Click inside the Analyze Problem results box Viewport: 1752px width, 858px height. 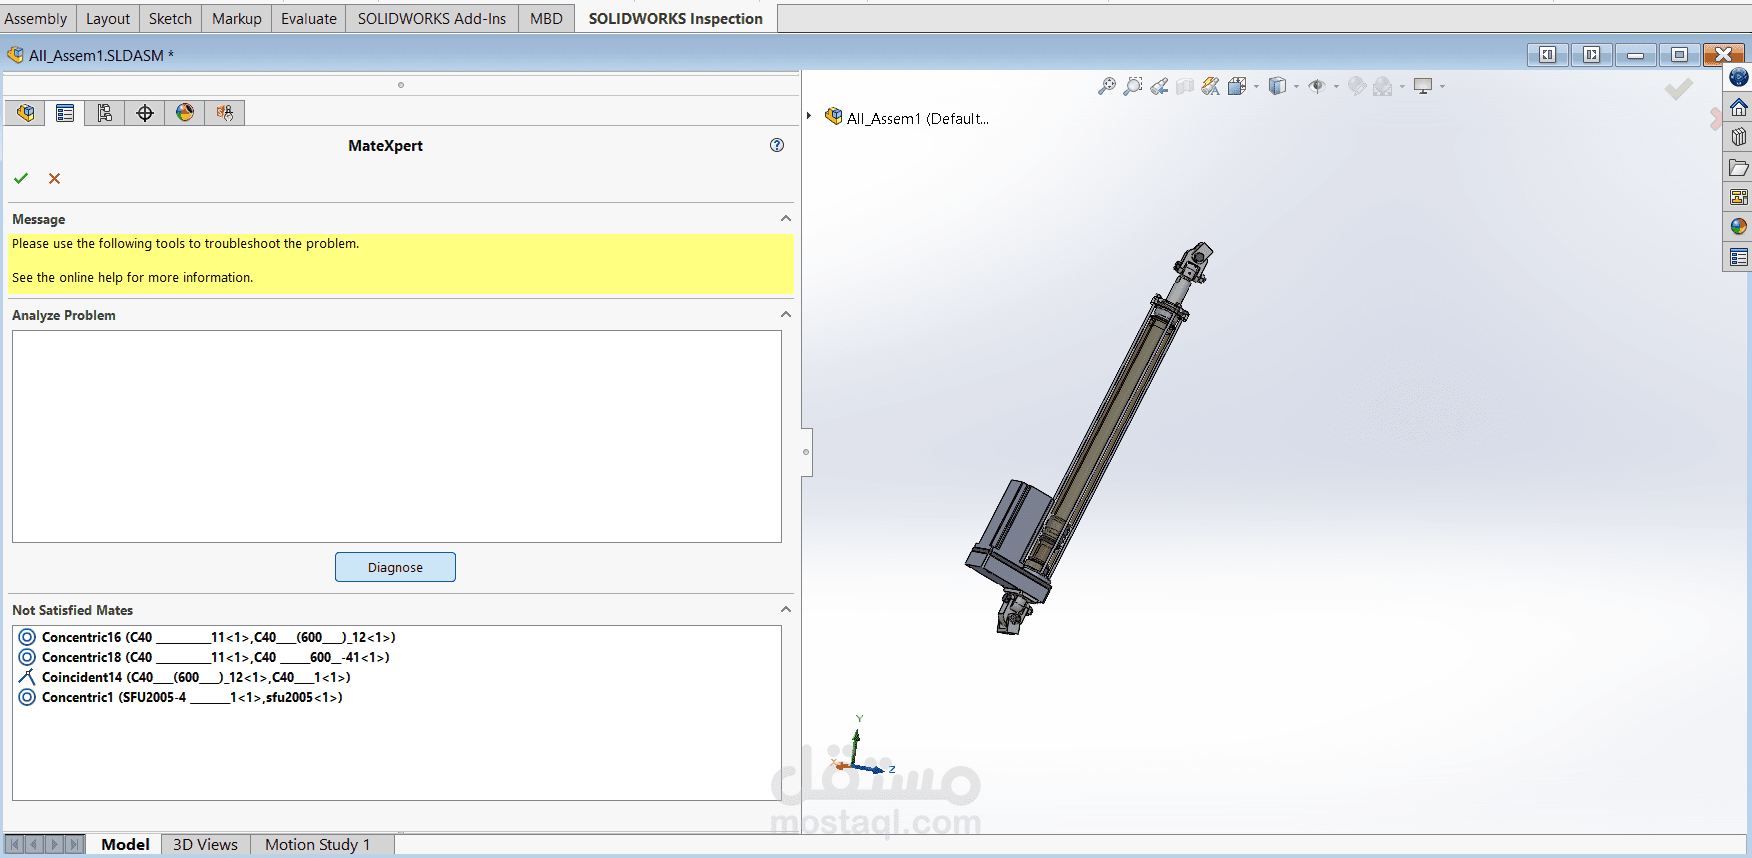click(x=397, y=436)
